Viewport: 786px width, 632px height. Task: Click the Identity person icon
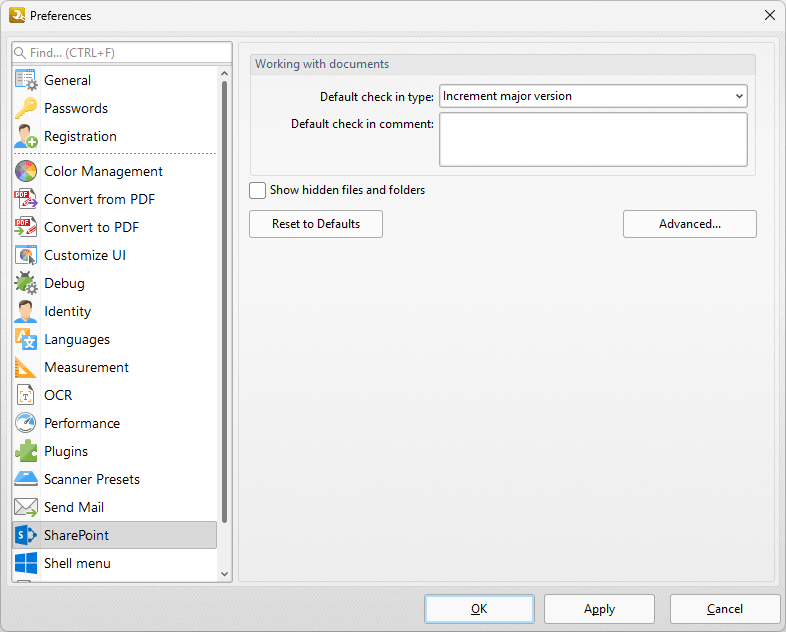pos(26,312)
